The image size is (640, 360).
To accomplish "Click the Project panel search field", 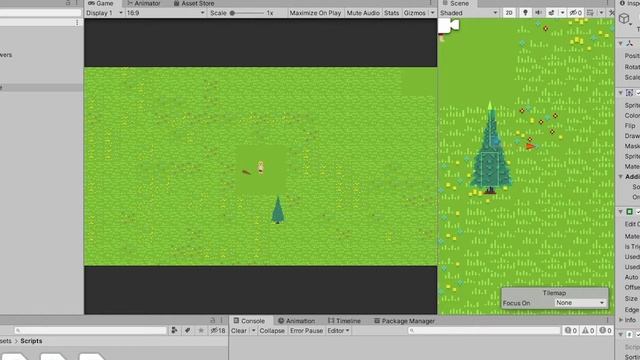I will [x=90, y=331].
